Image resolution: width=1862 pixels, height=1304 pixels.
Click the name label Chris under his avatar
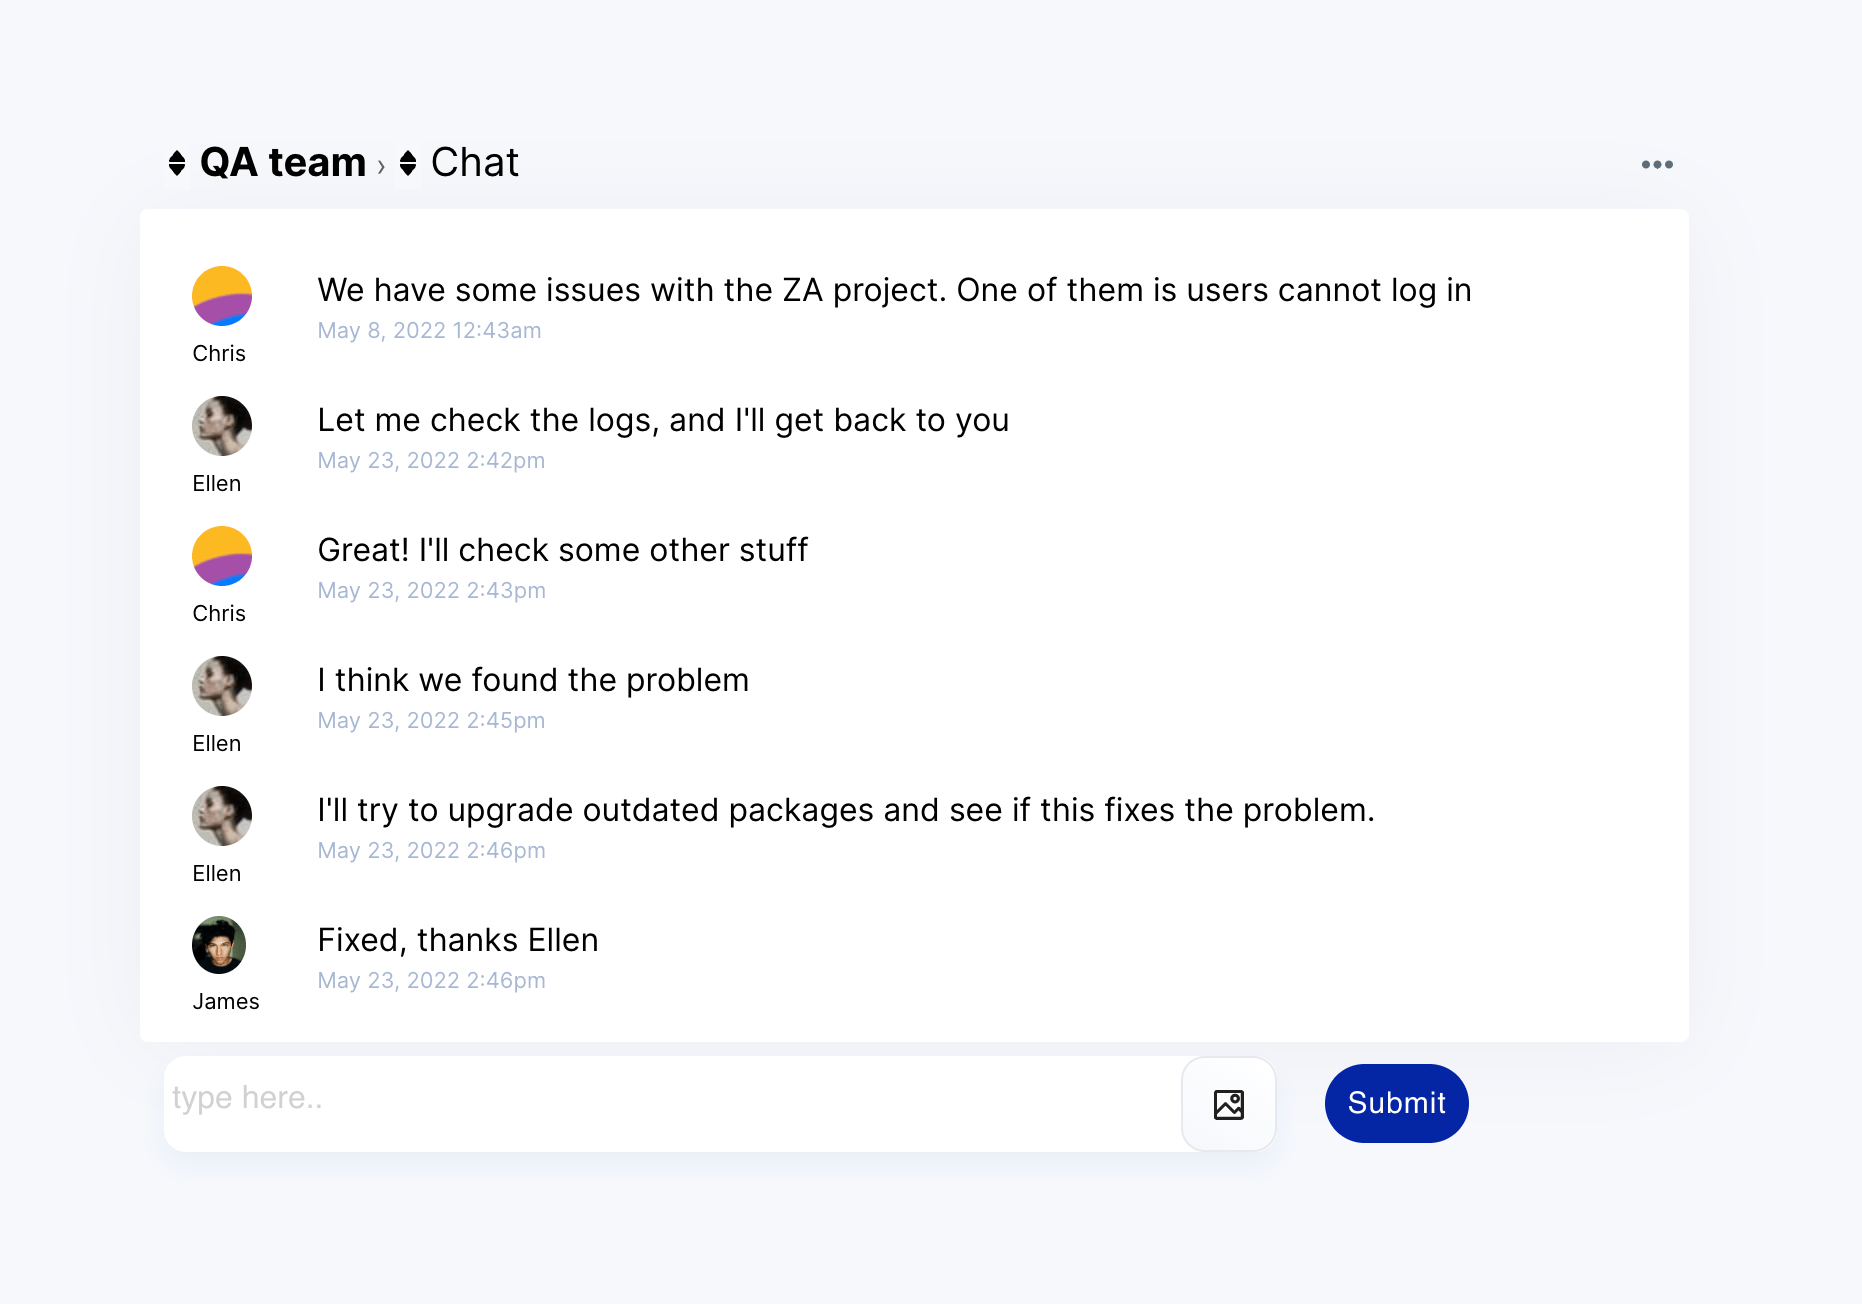click(219, 353)
